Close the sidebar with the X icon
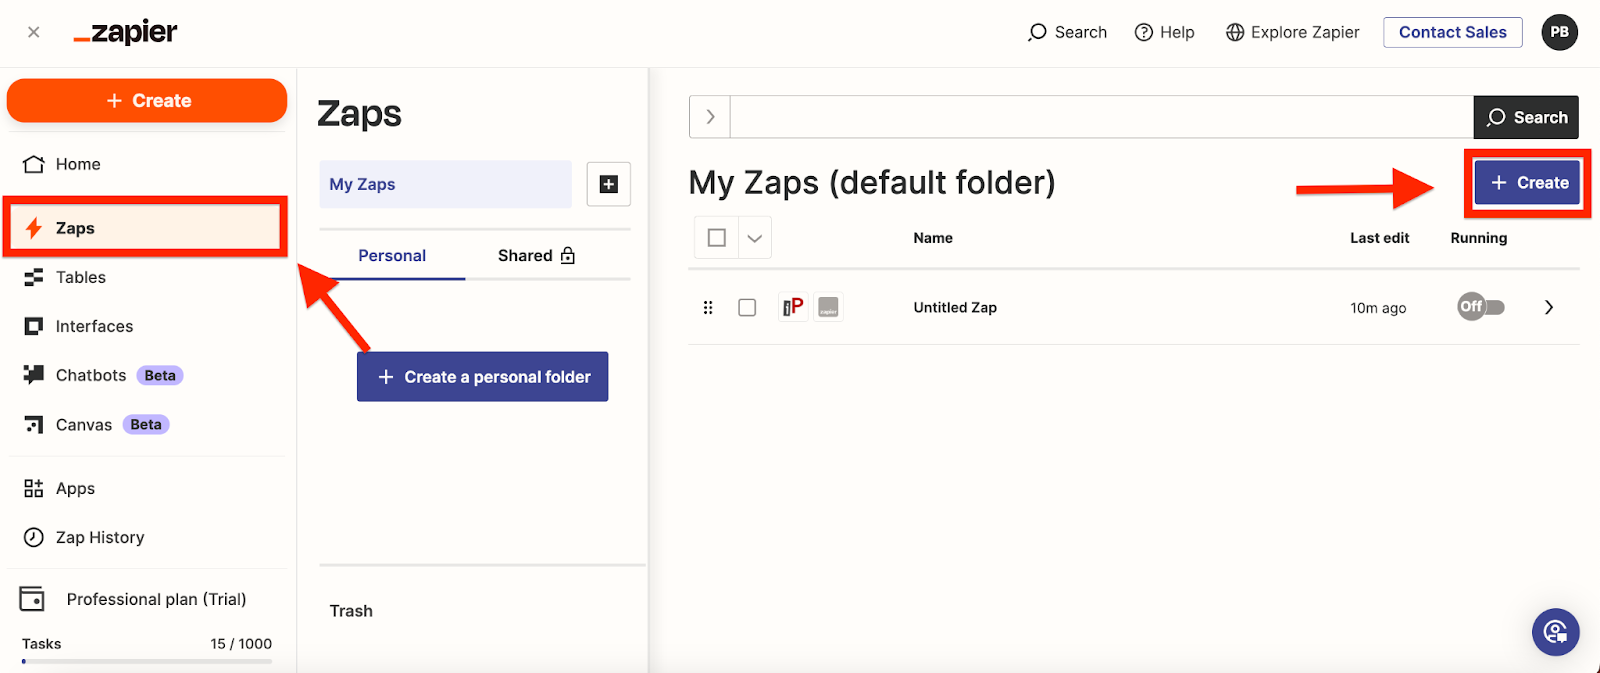Image resolution: width=1600 pixels, height=673 pixels. (x=34, y=32)
